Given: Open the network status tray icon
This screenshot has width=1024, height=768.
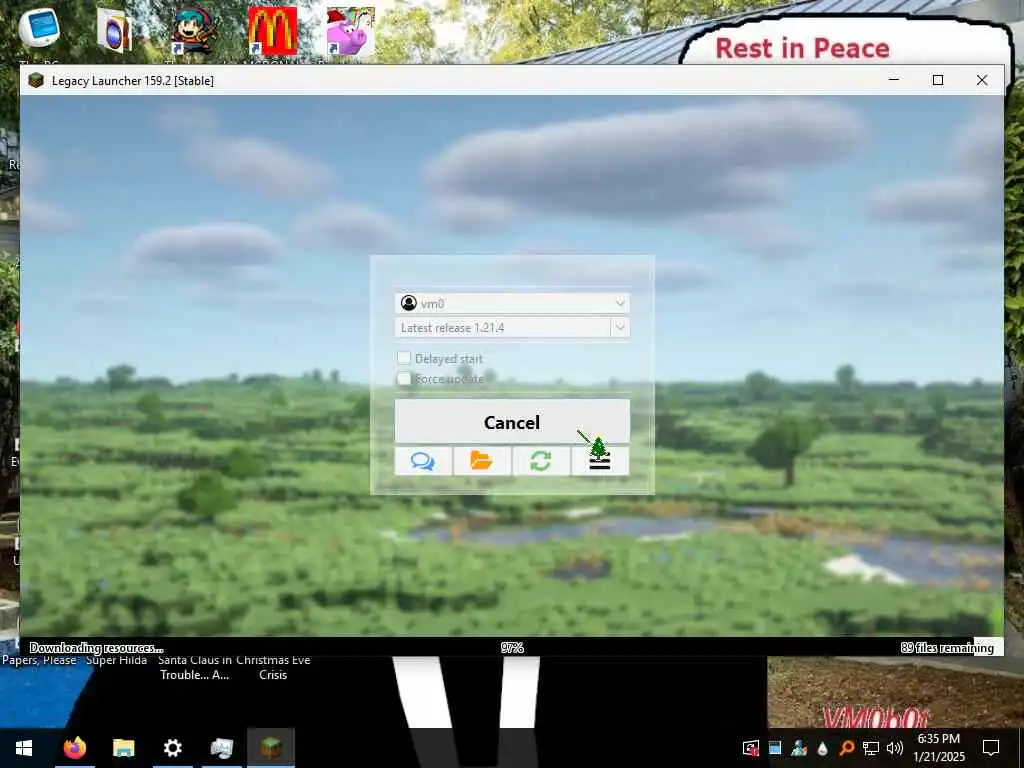Looking at the screenshot, I should coord(871,748).
